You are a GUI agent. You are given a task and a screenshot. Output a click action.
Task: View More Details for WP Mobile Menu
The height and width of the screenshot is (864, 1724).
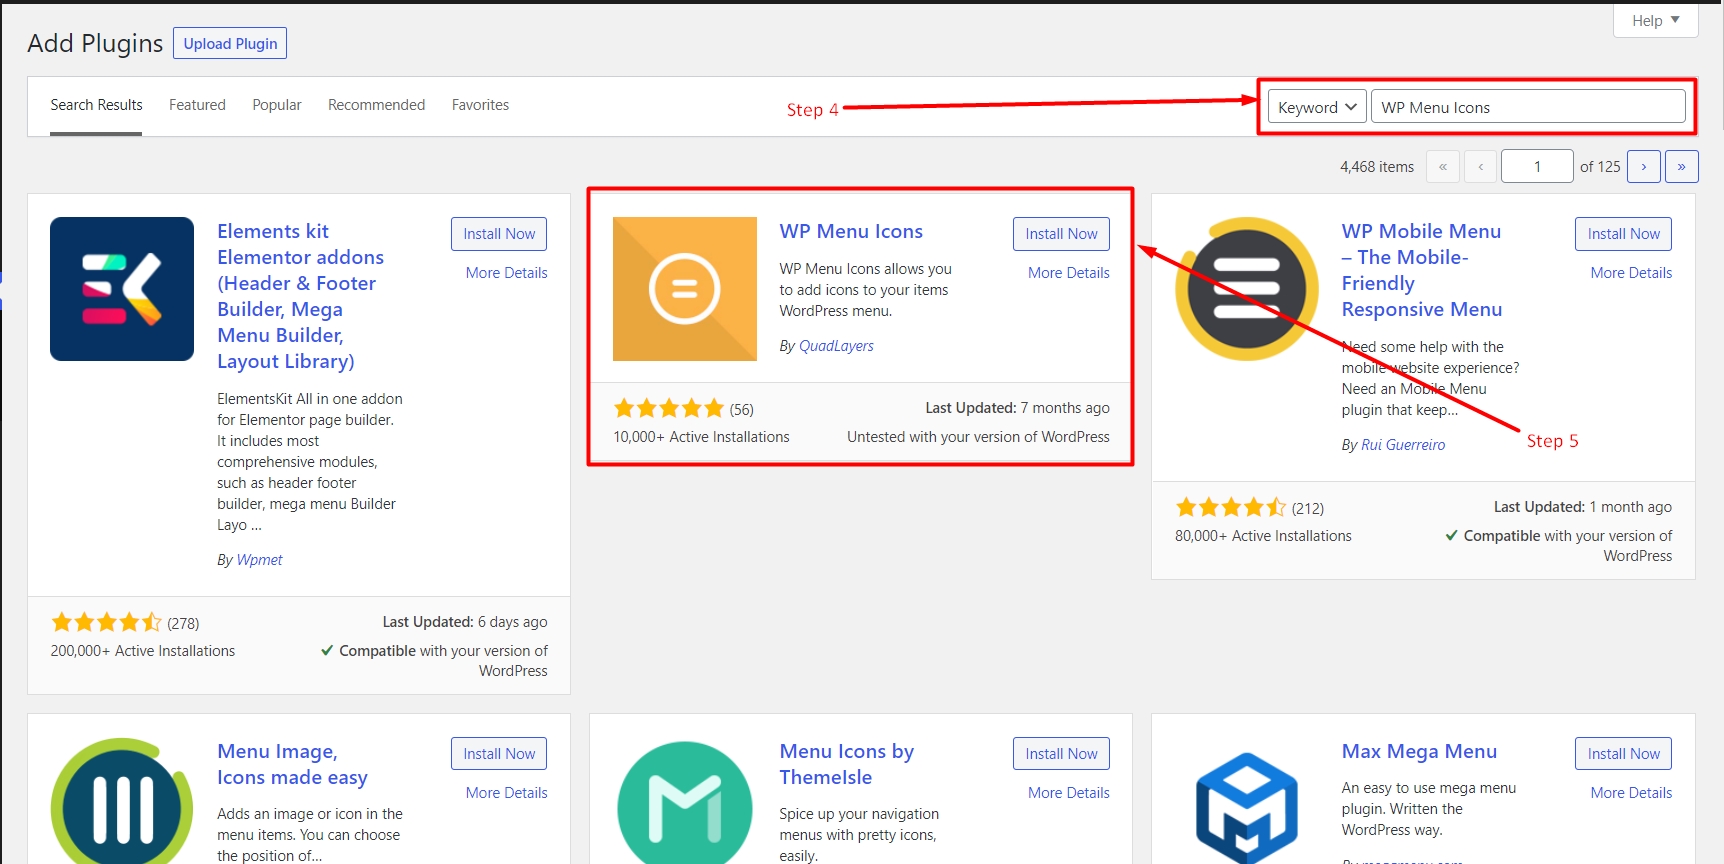coord(1631,273)
